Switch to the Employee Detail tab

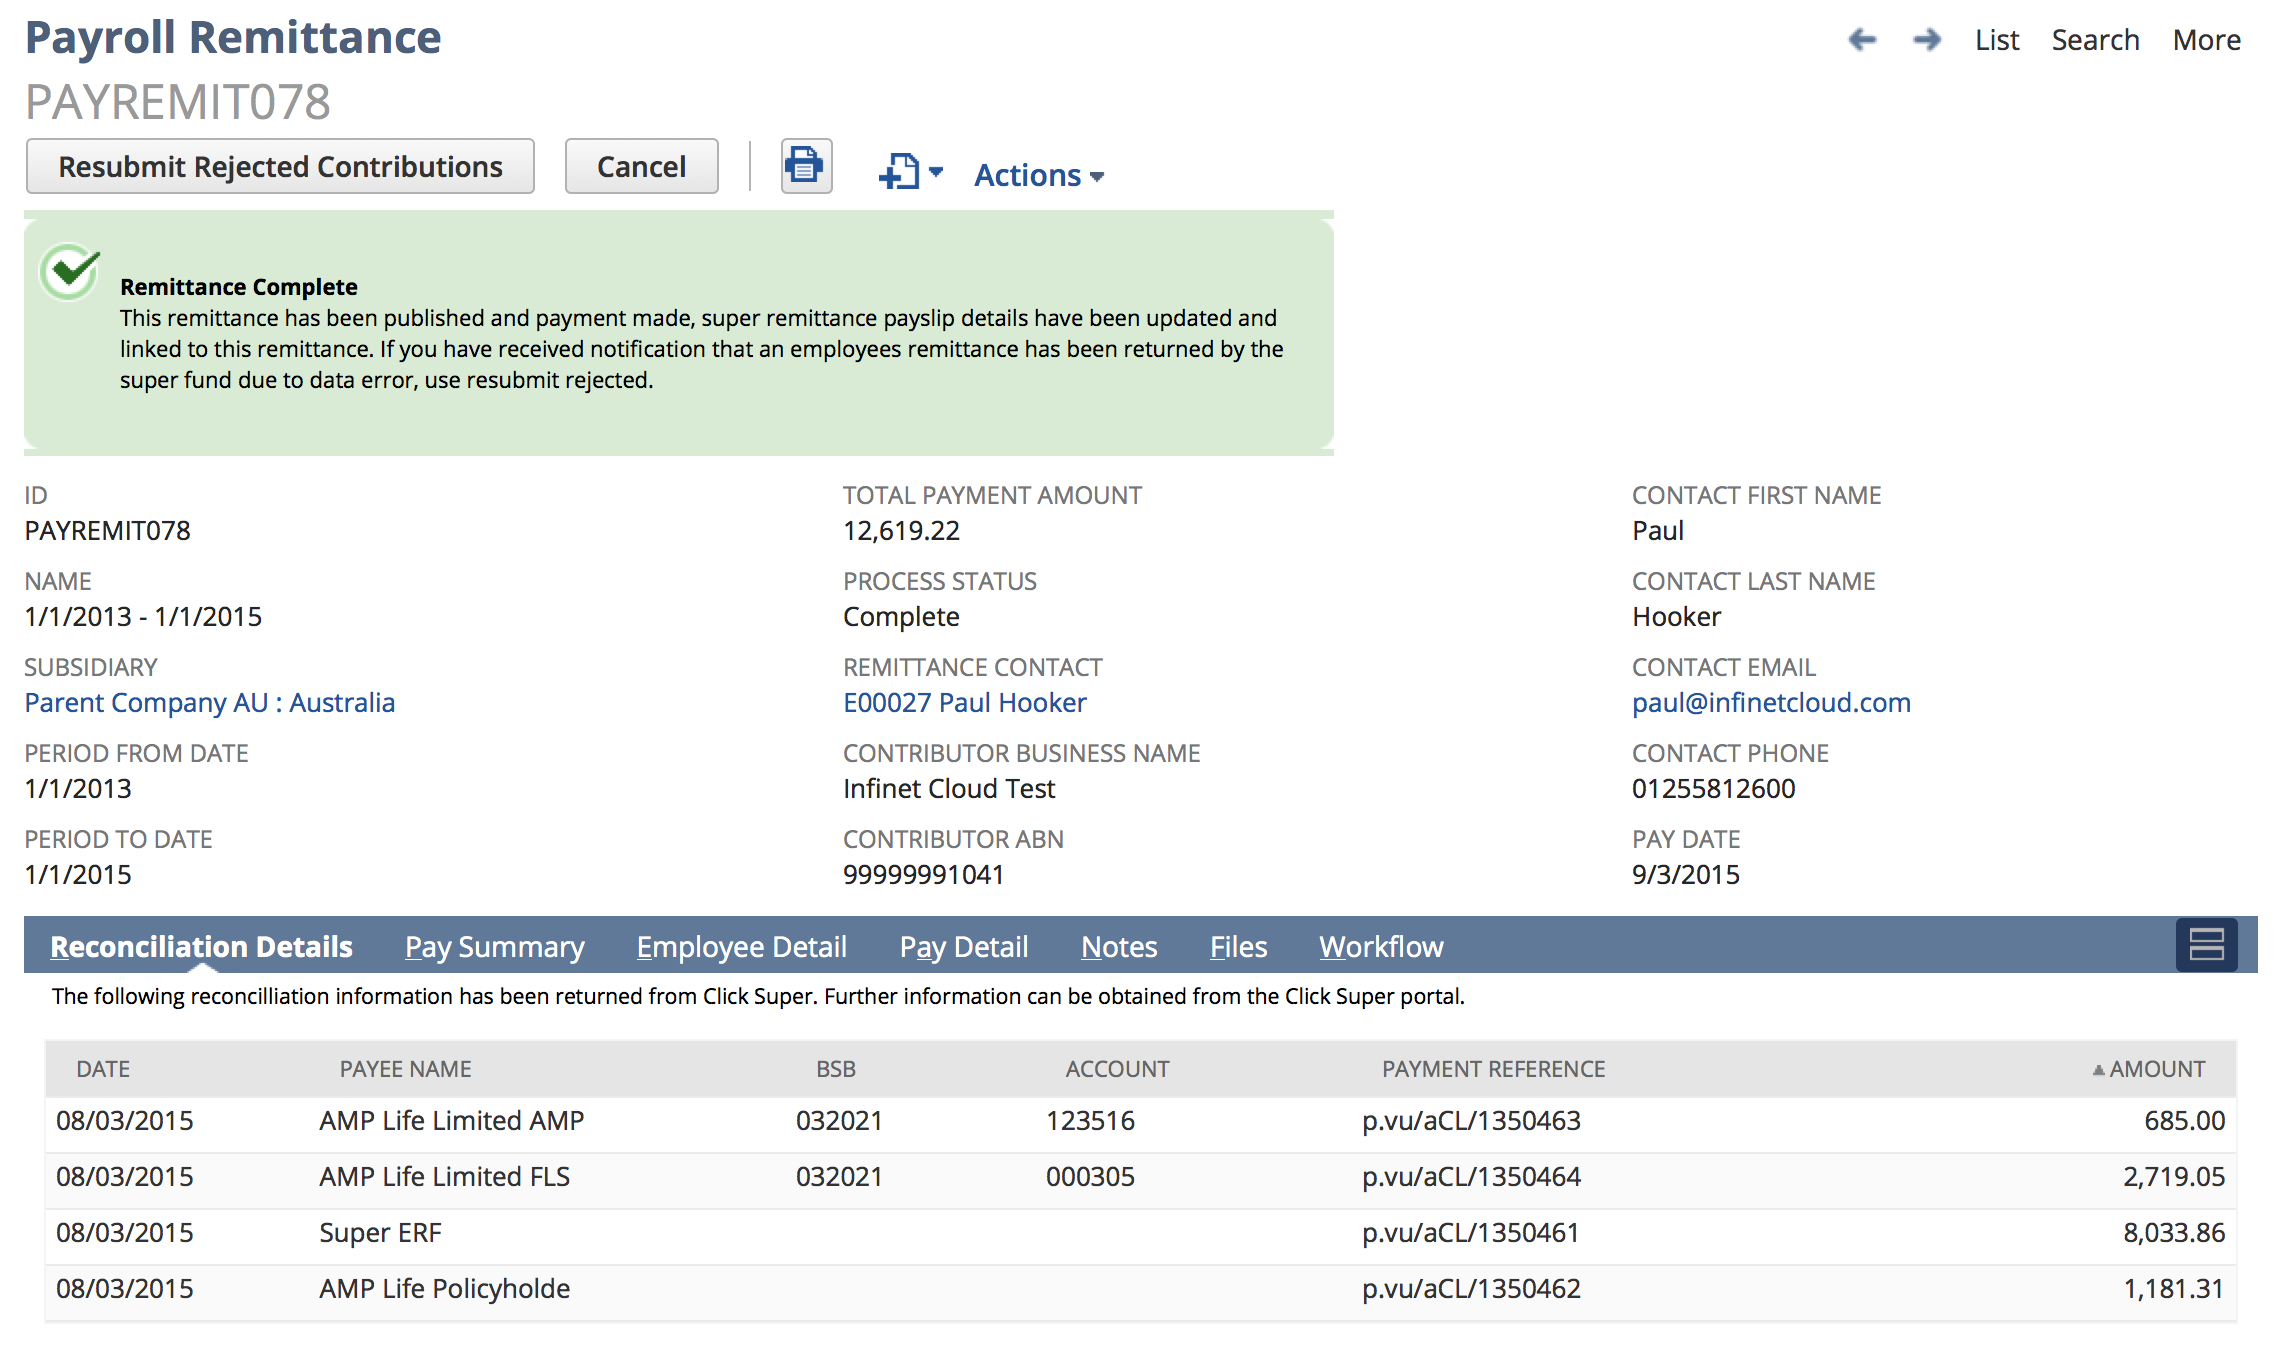click(741, 946)
